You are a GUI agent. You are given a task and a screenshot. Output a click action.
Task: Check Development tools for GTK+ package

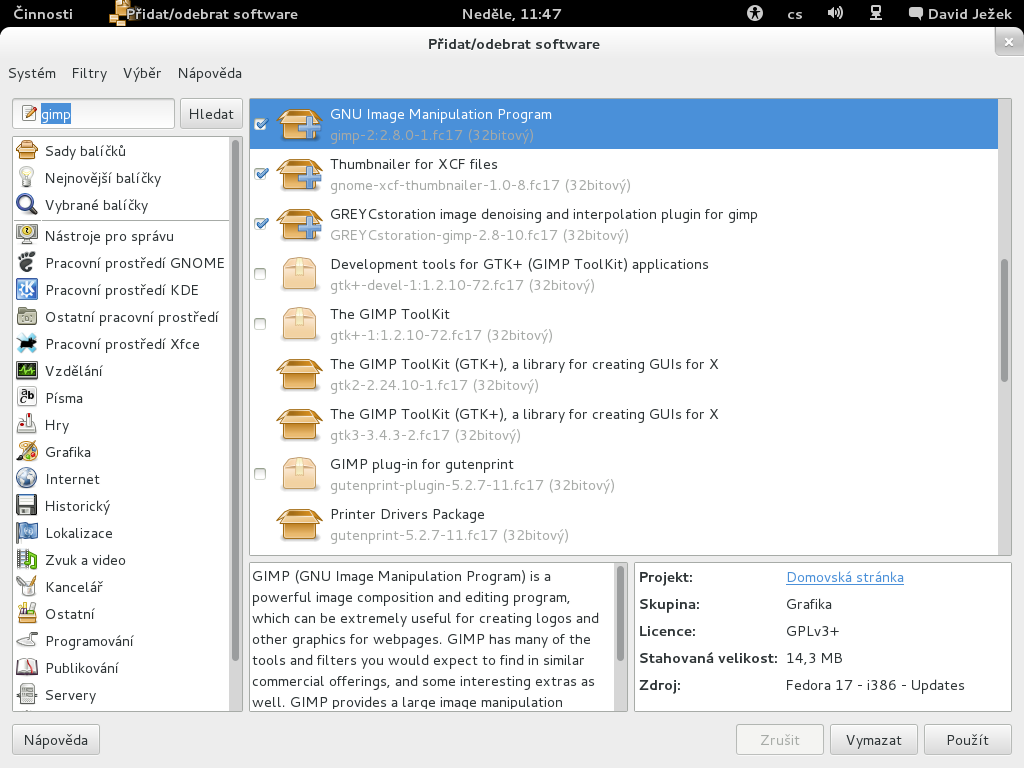pos(260,274)
